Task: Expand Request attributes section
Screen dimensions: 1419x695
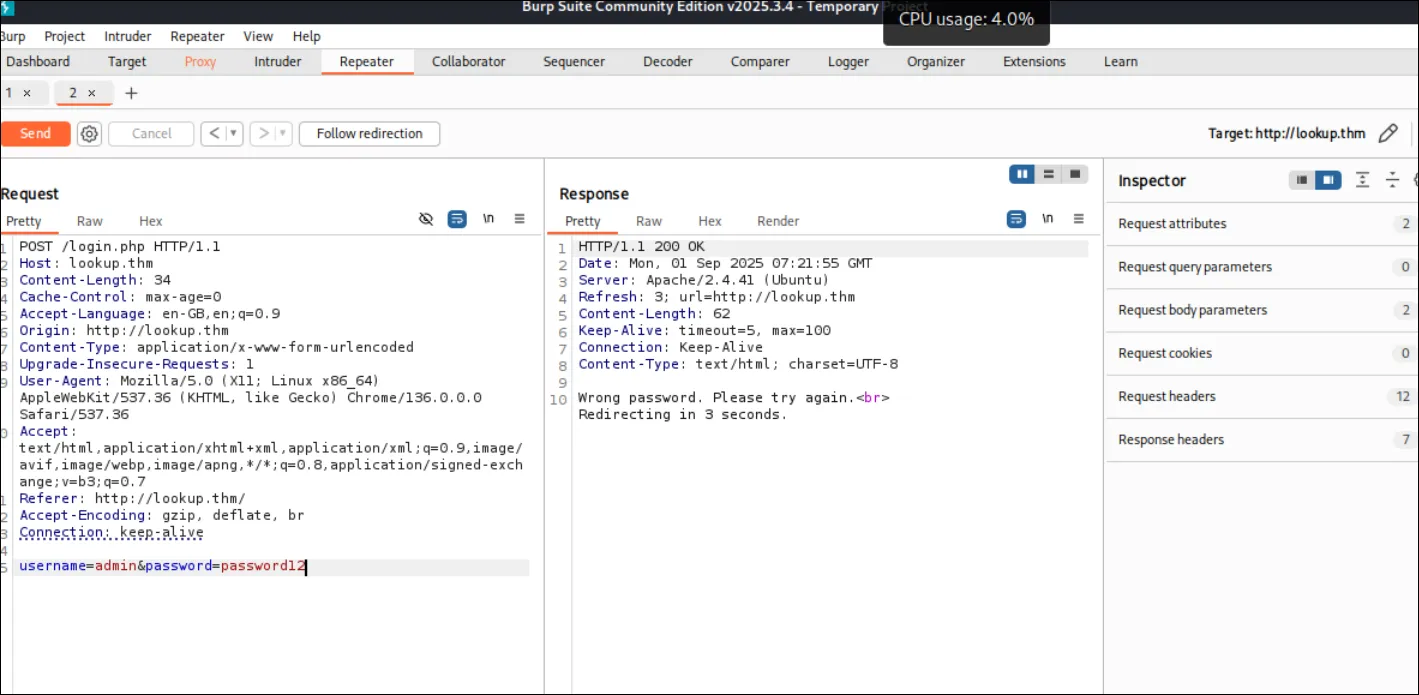Action: [x=1262, y=224]
